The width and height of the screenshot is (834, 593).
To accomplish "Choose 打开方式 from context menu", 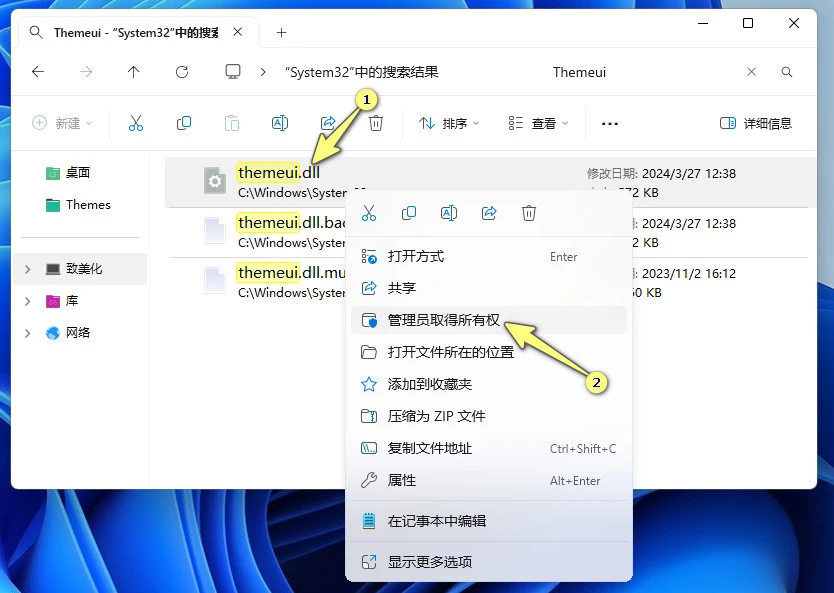I will [x=489, y=256].
